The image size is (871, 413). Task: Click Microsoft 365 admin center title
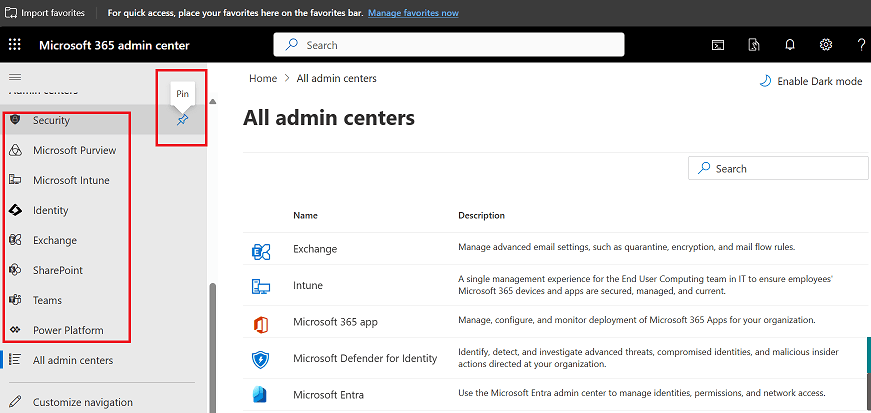(x=114, y=45)
